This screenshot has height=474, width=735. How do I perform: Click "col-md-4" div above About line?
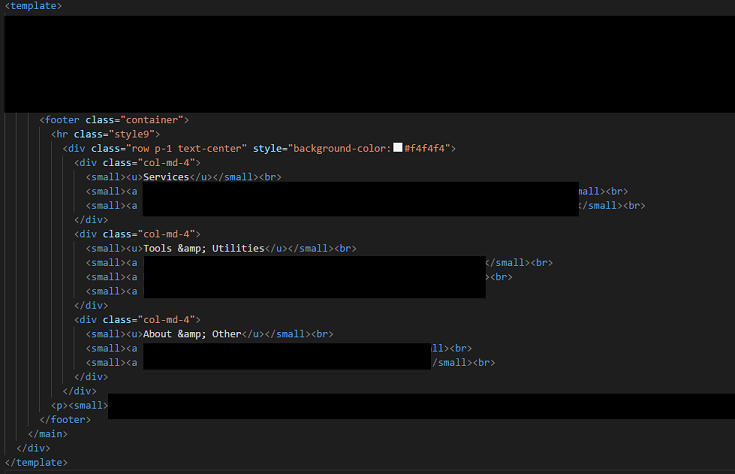137,320
